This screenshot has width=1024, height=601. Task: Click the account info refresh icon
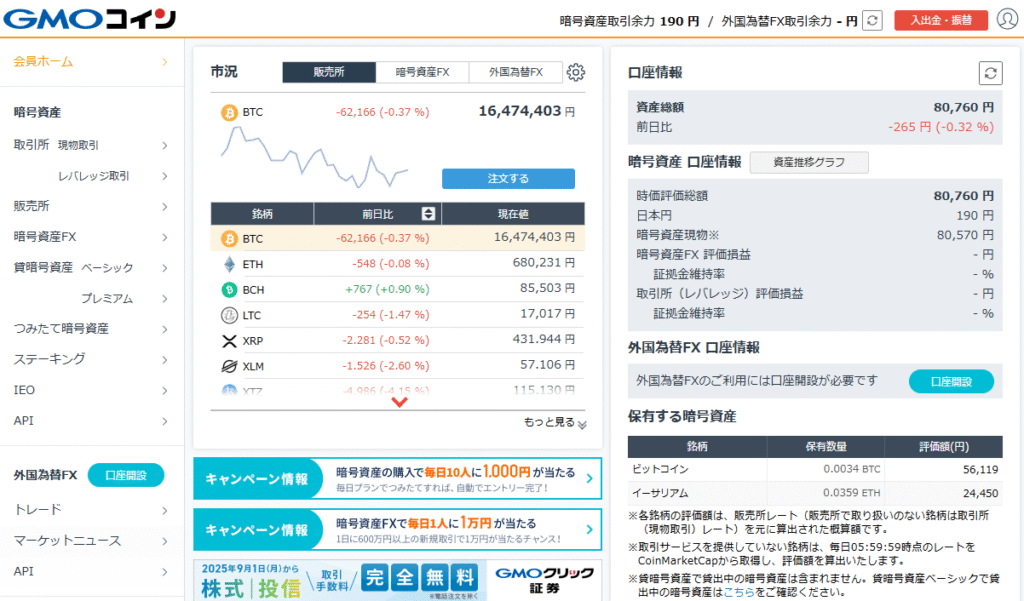990,72
